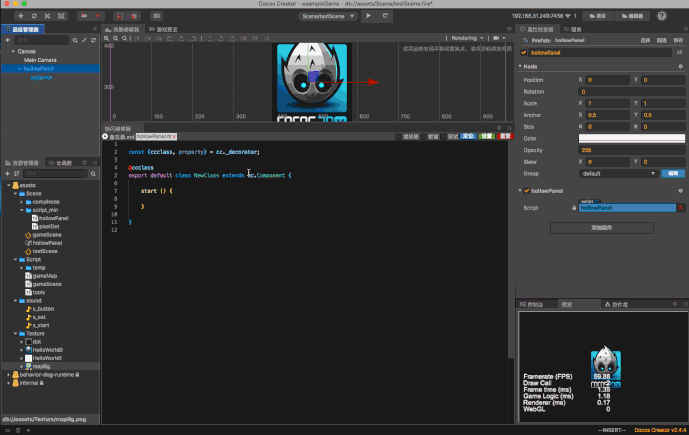Screen dimensions: 689x435
Task: Refresh the hierarchy panel
Action: [93, 40]
